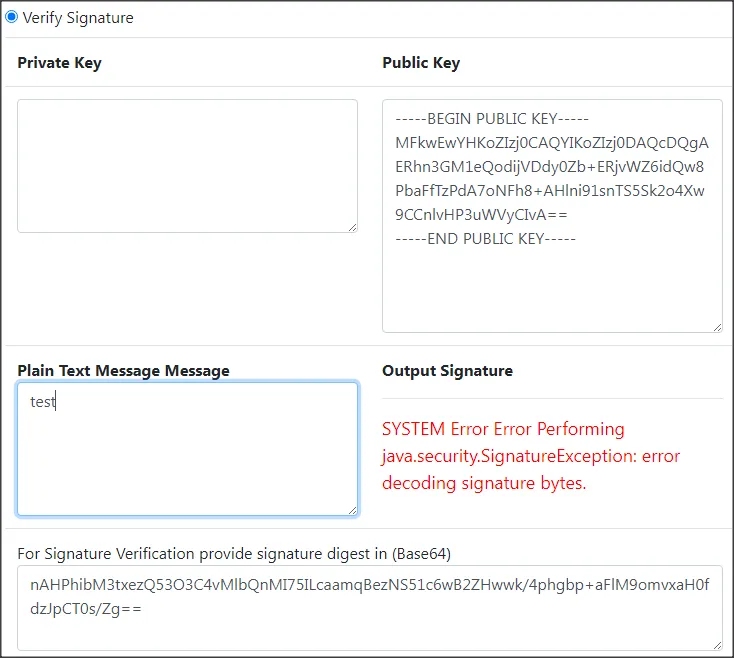Image resolution: width=734 pixels, height=658 pixels.
Task: Click the first line of the Base64 signature
Action: (x=369, y=584)
